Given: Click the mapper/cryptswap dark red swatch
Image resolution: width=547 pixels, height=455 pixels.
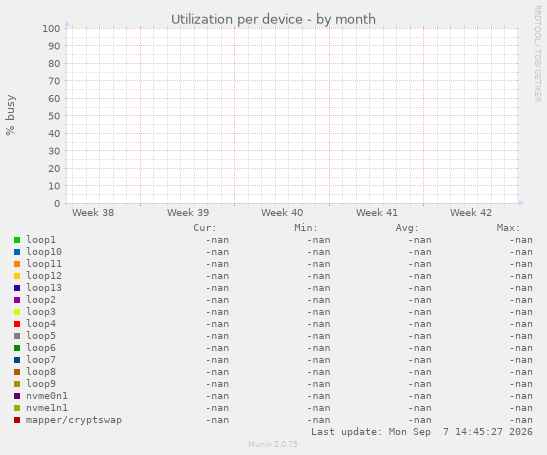Looking at the screenshot, I should coord(17,420).
